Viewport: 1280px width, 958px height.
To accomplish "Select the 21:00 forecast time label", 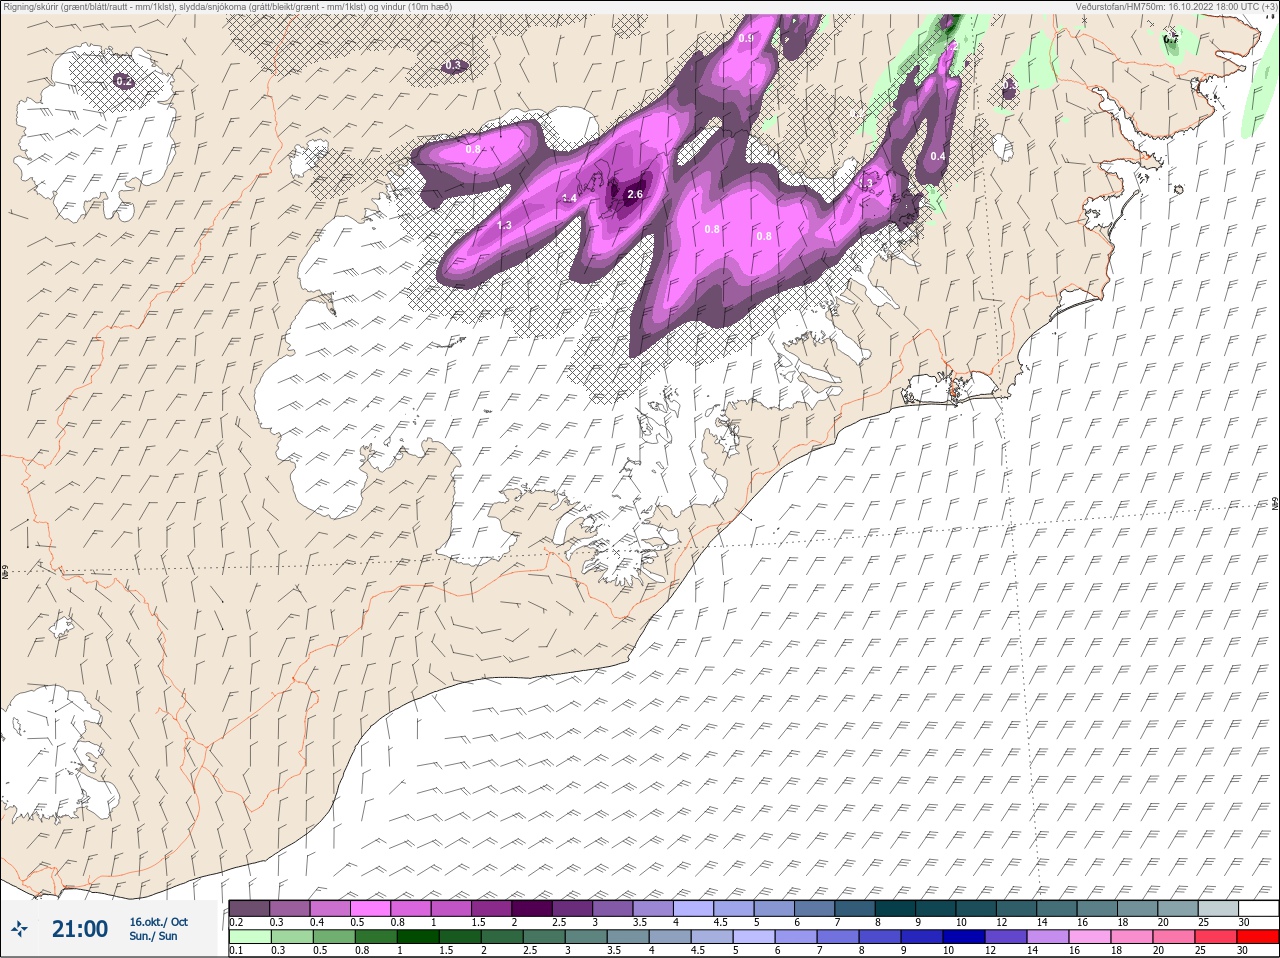I will click(x=80, y=929).
